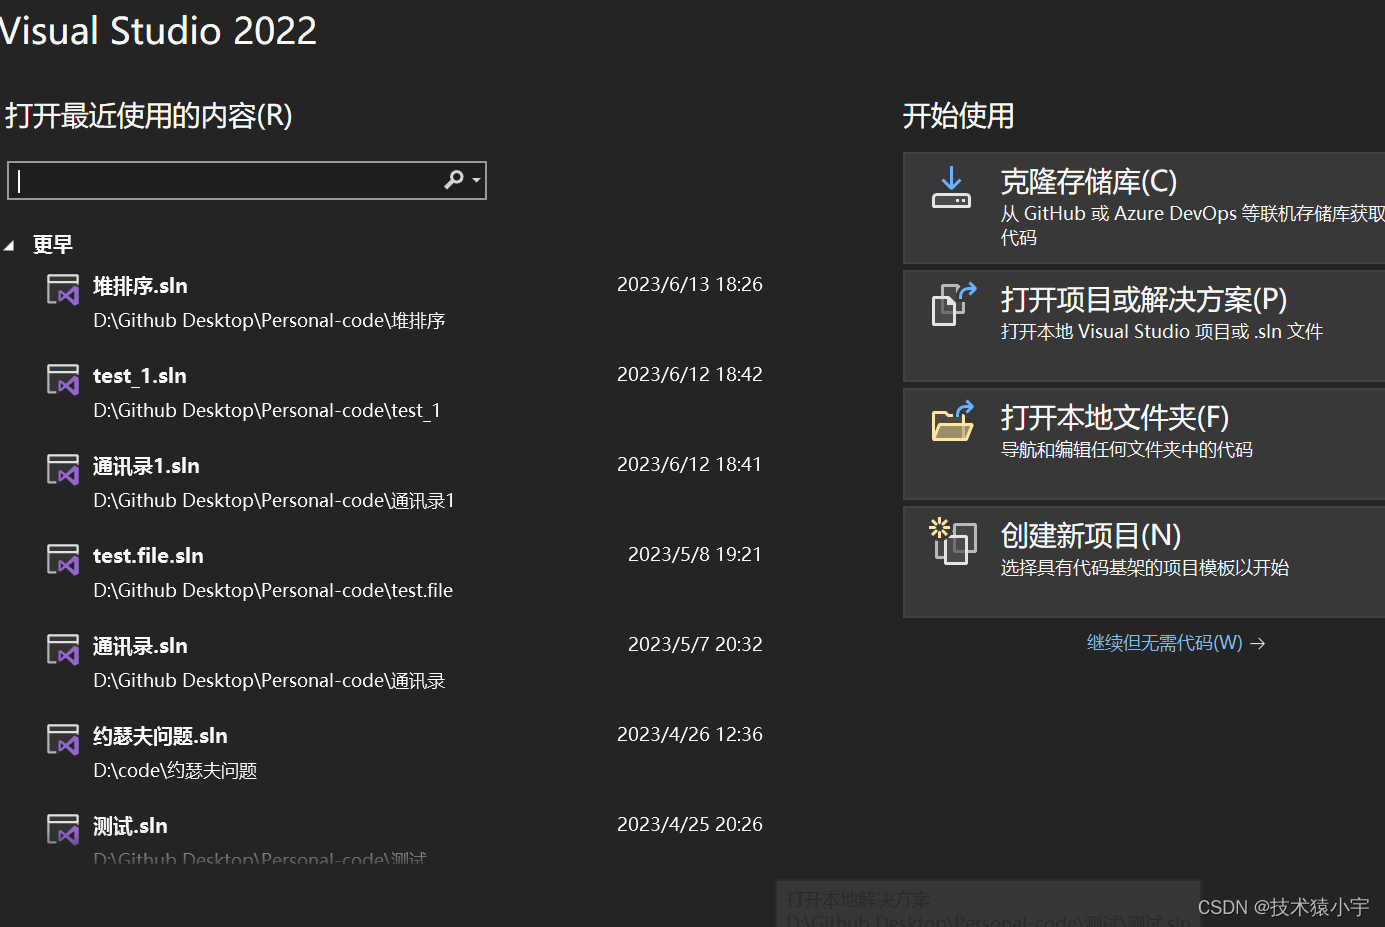Follow the 继续但无需代码(W) link
Image resolution: width=1385 pixels, height=927 pixels.
[1176, 643]
